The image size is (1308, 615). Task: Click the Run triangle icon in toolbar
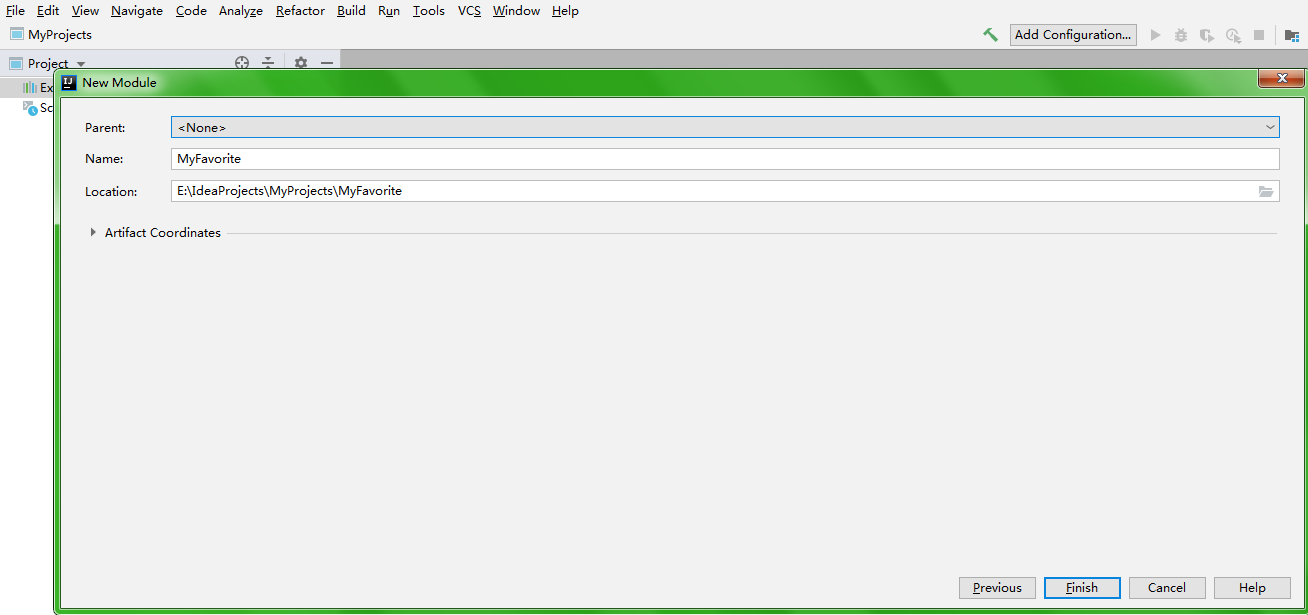coord(1156,35)
